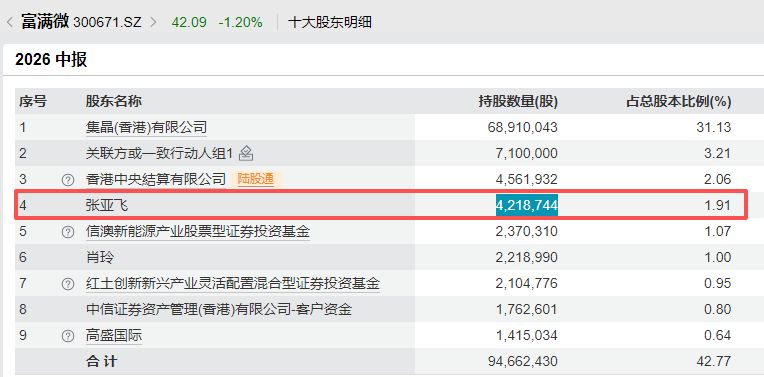Click shareholding value 2,218,990
Viewport: 764px width, 377px height.
[527, 257]
